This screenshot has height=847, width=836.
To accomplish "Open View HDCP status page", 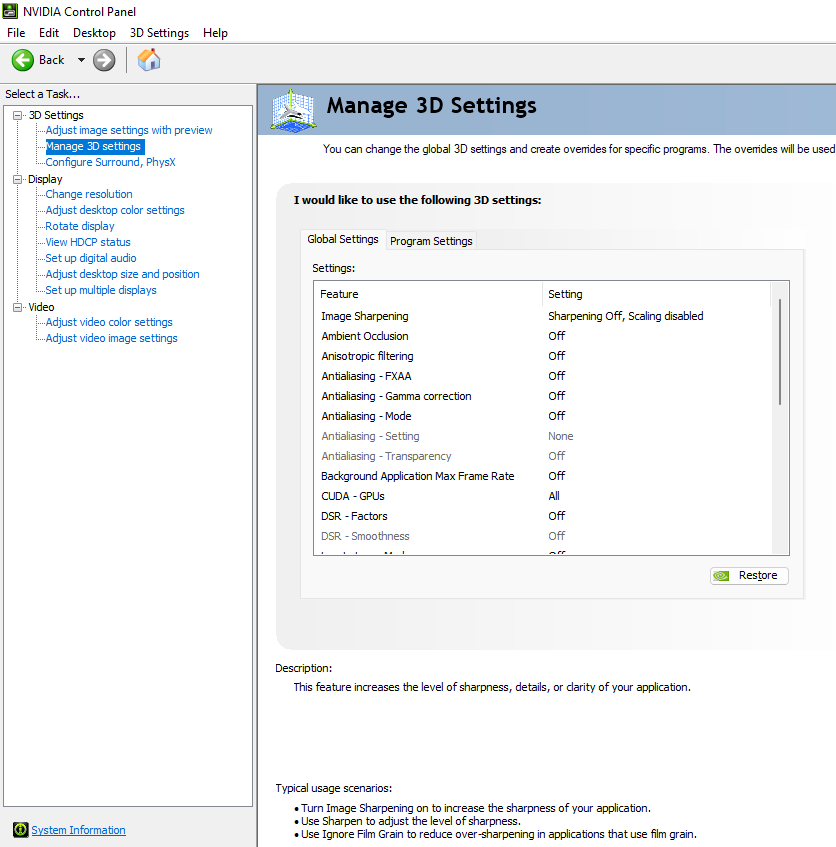I will [88, 242].
